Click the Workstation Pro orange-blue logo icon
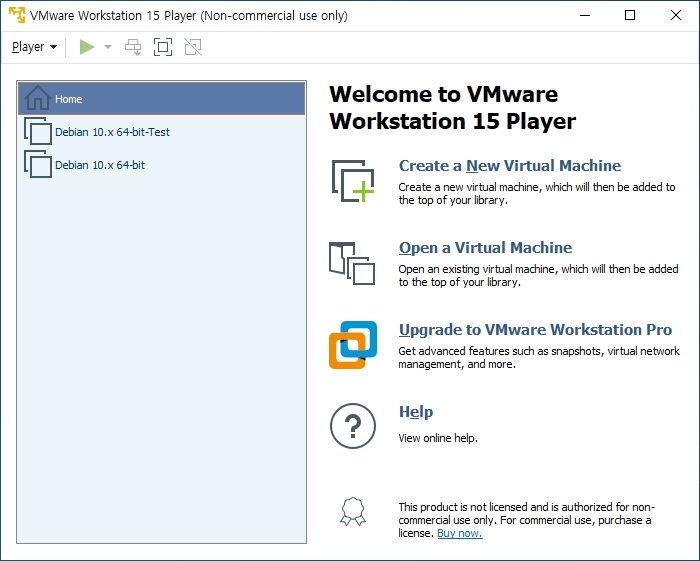The height and width of the screenshot is (561, 700). tap(353, 345)
